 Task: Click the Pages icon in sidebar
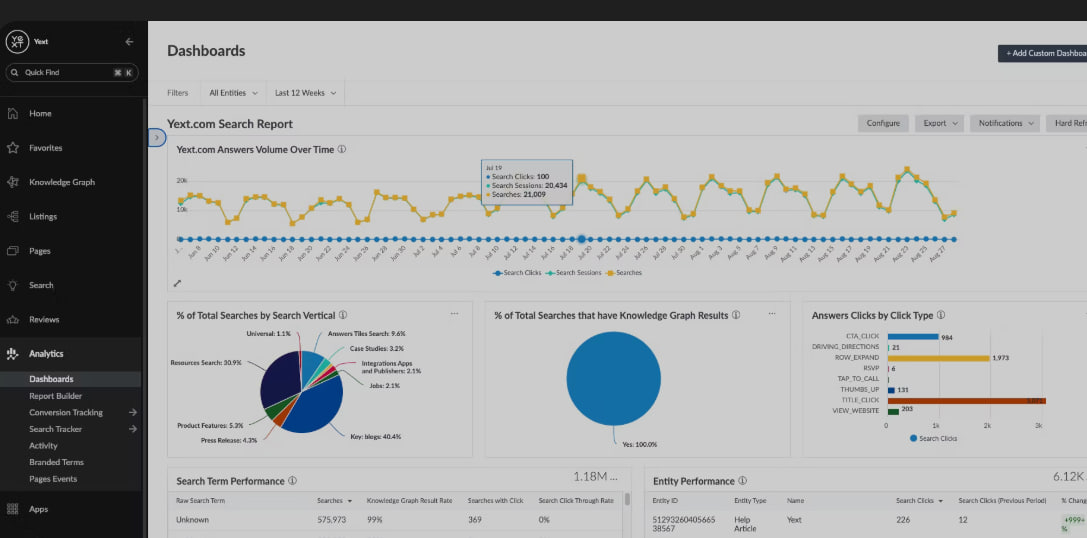pyautogui.click(x=12, y=251)
